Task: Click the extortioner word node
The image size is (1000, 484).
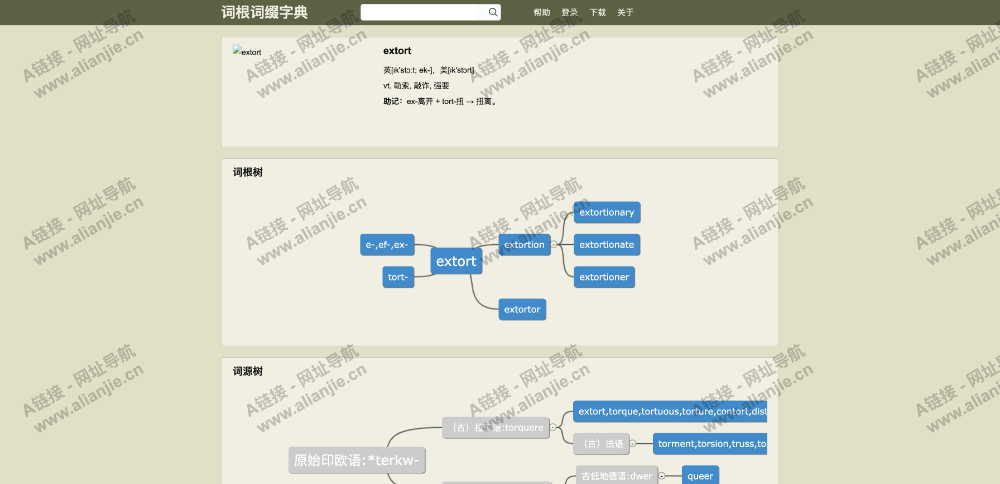Action: (x=604, y=277)
